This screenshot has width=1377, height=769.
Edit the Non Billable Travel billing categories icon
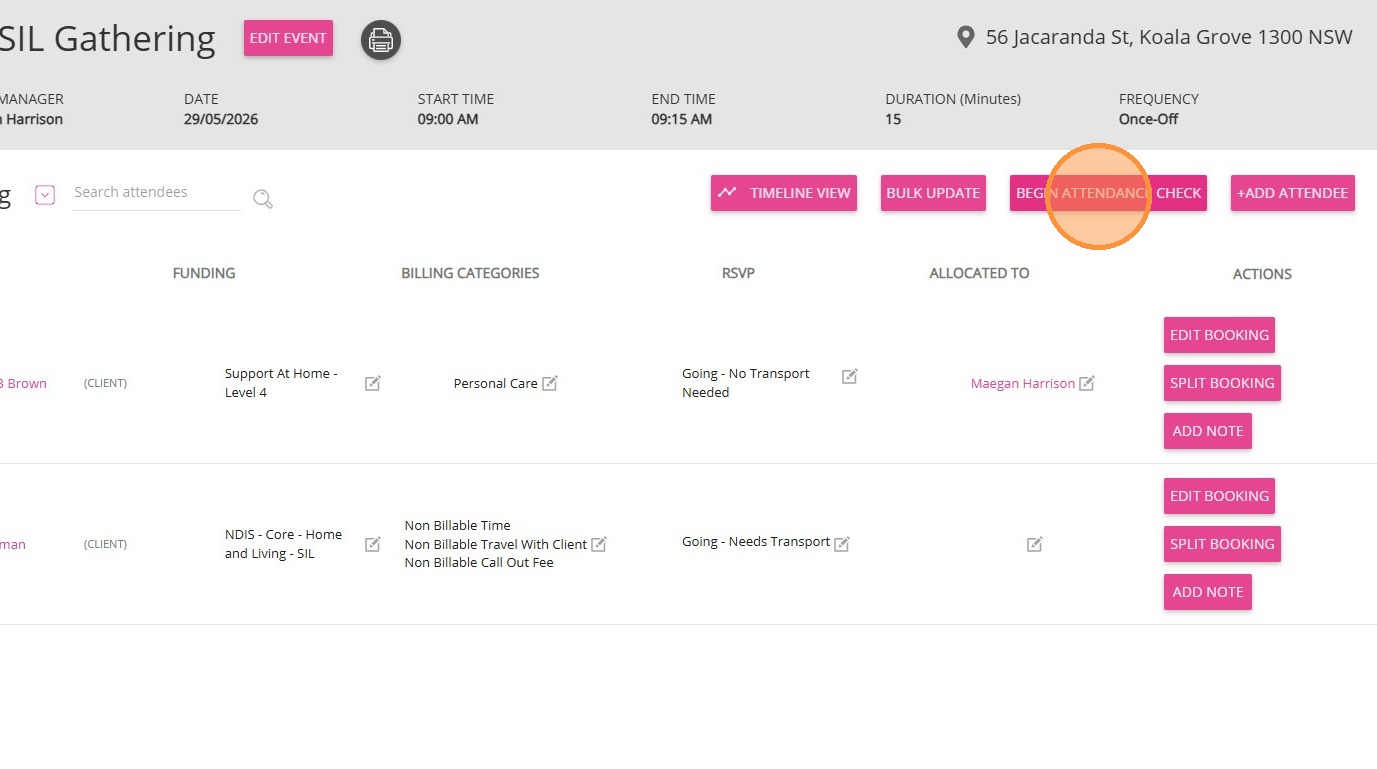(x=598, y=544)
